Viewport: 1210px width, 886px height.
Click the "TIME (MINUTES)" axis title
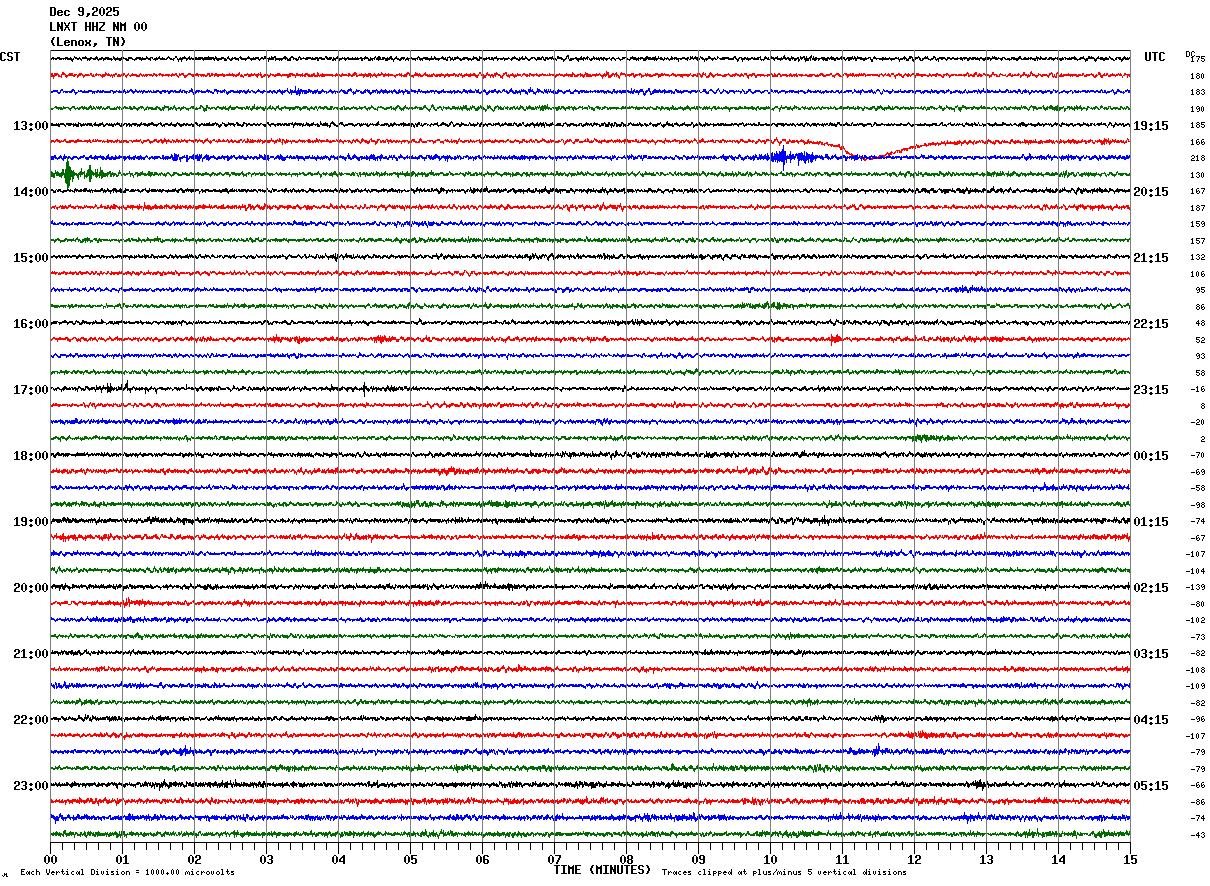pos(602,870)
